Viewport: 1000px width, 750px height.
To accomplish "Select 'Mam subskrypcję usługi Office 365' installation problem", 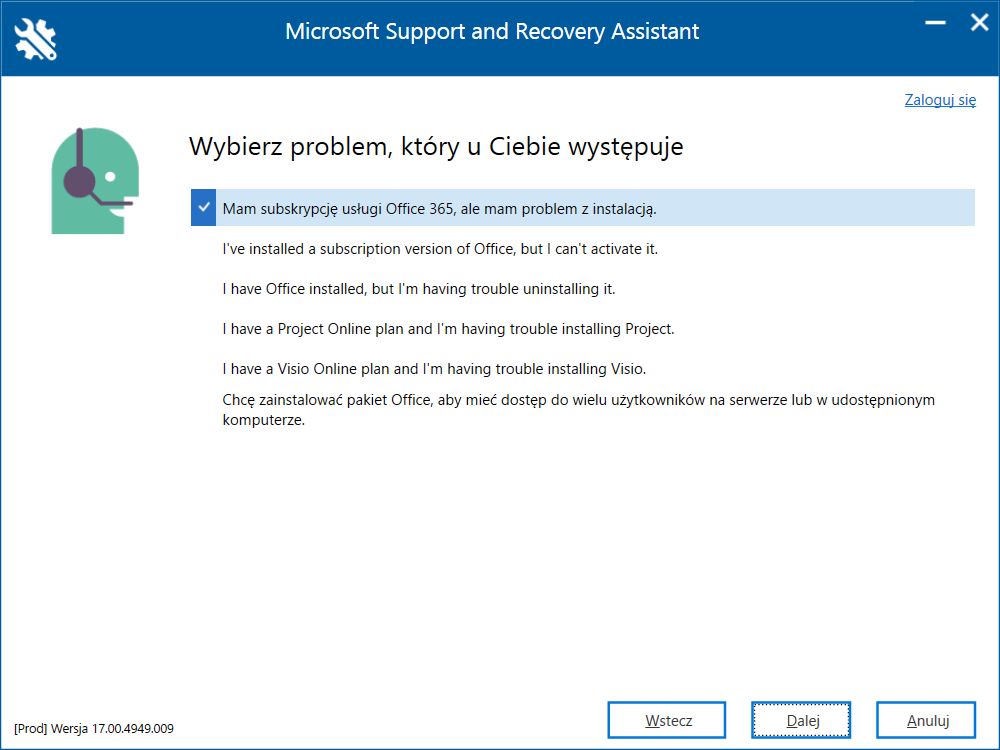I will click(x=583, y=208).
